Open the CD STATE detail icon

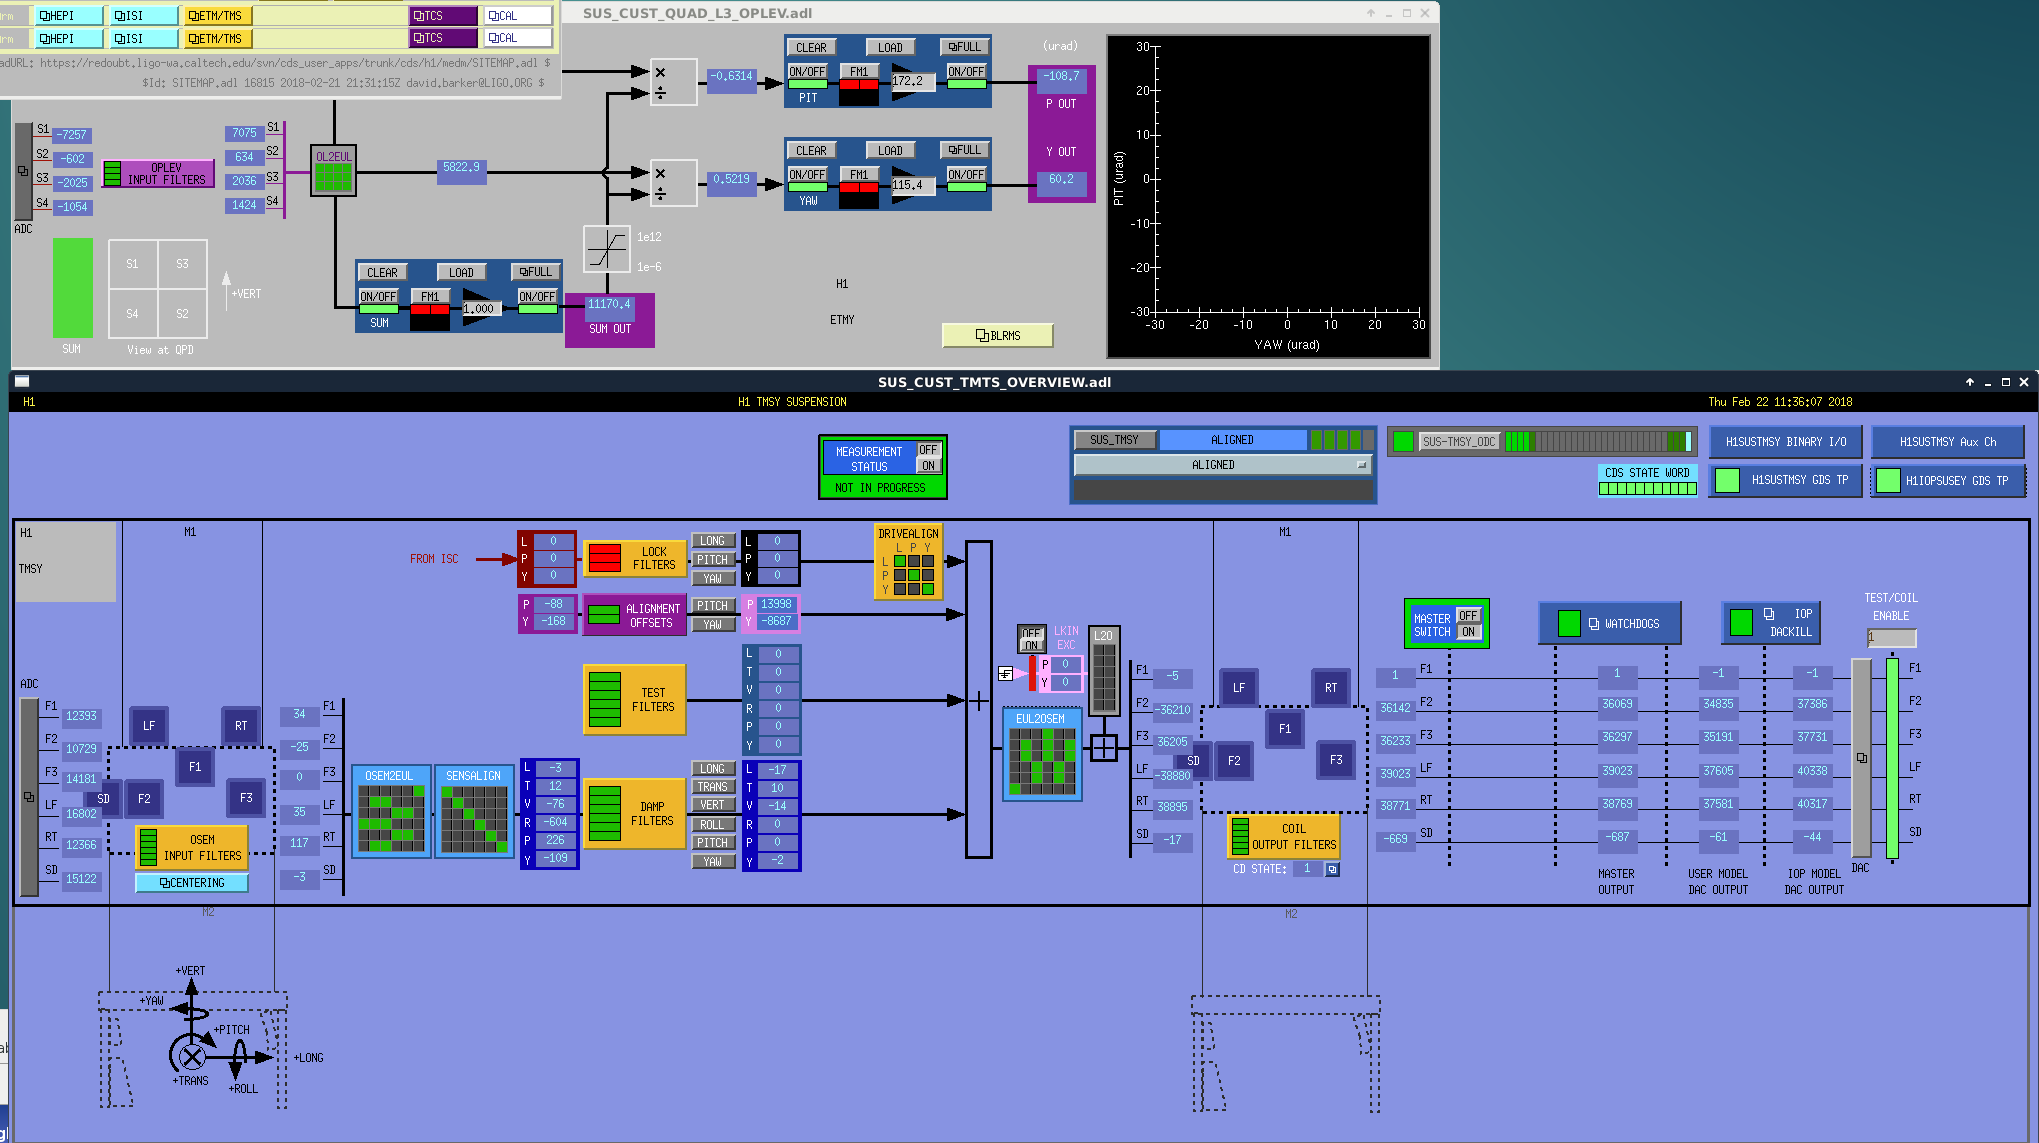click(x=1332, y=870)
